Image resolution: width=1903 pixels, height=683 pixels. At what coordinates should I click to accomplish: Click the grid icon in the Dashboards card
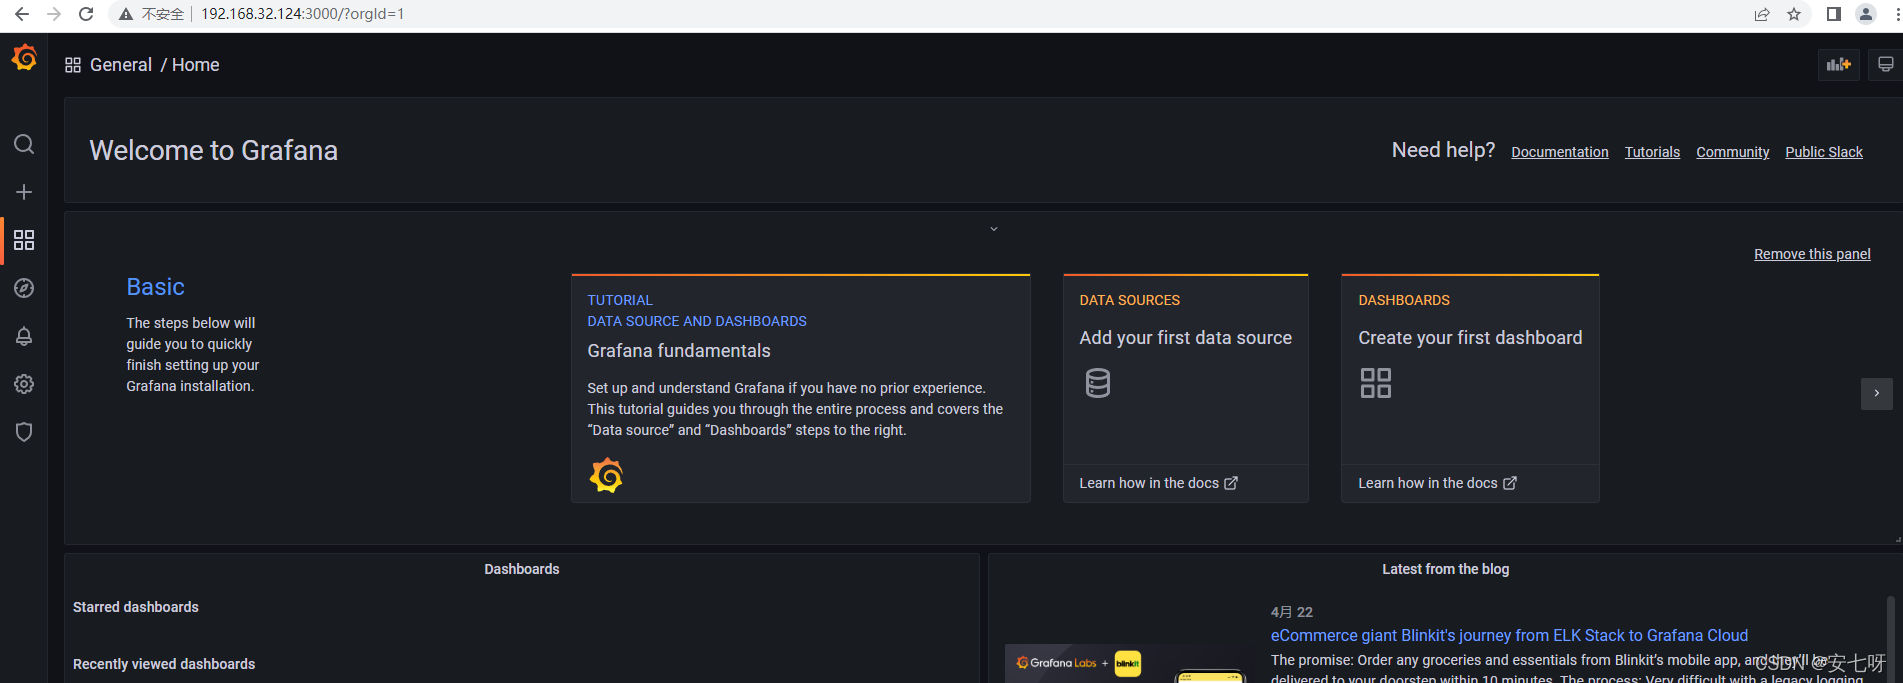coord(1376,383)
